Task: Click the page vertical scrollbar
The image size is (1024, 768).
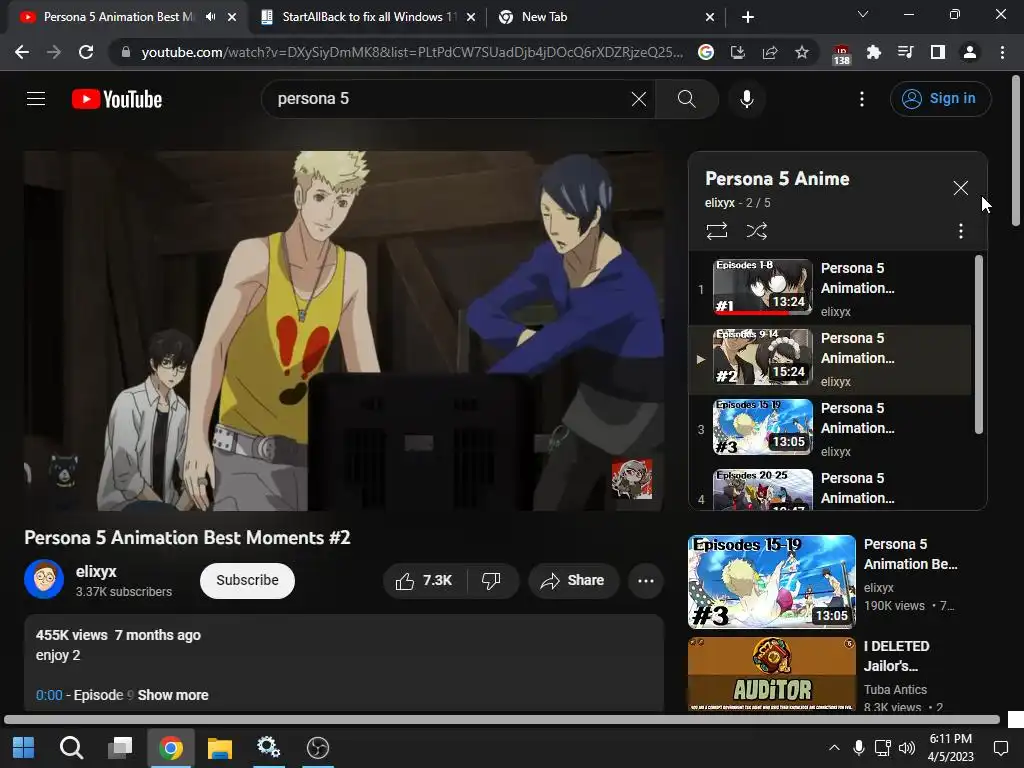Action: point(1016,150)
